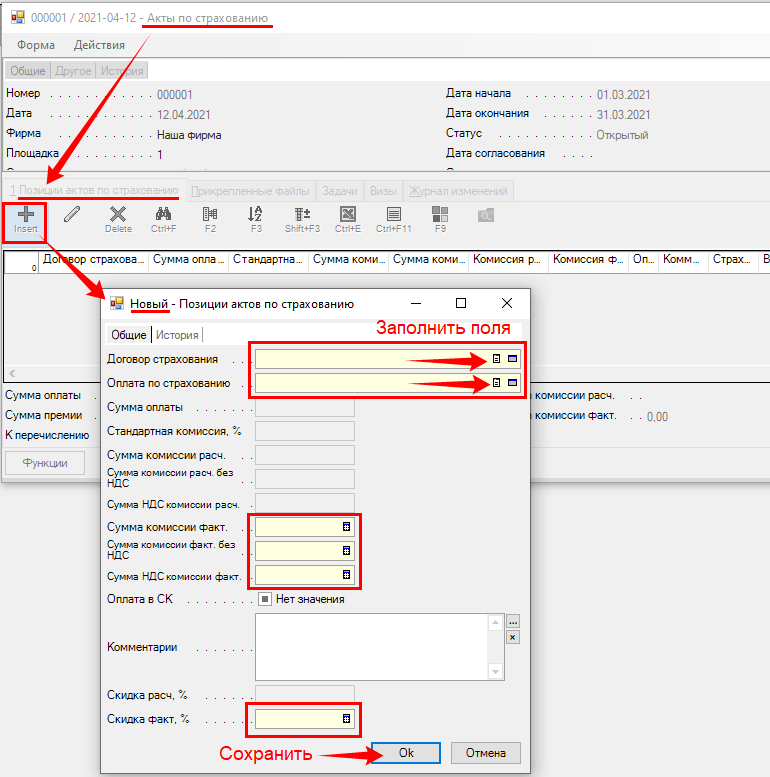
Task: Click the F9 grid layout icon
Action: tap(440, 215)
